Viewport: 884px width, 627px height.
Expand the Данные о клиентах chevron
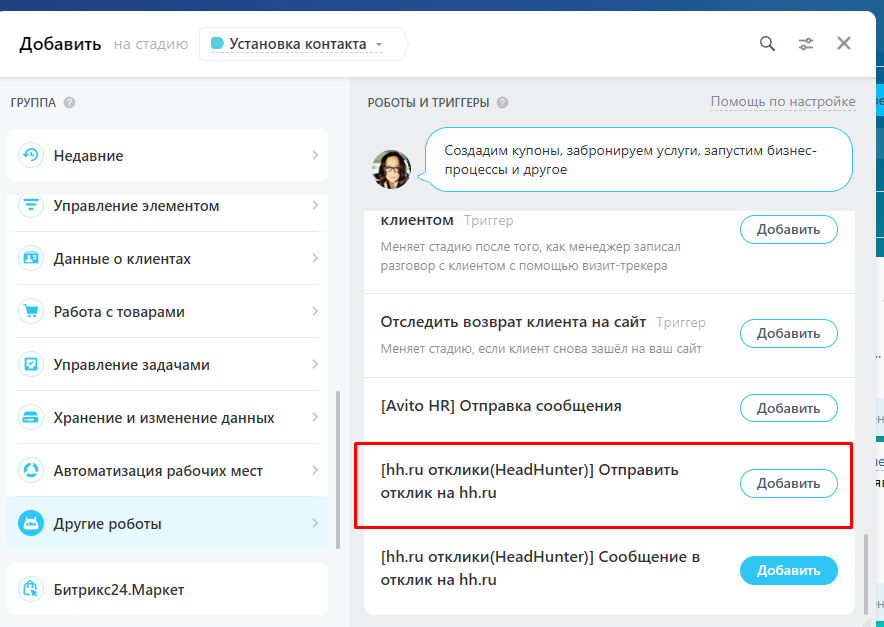315,258
